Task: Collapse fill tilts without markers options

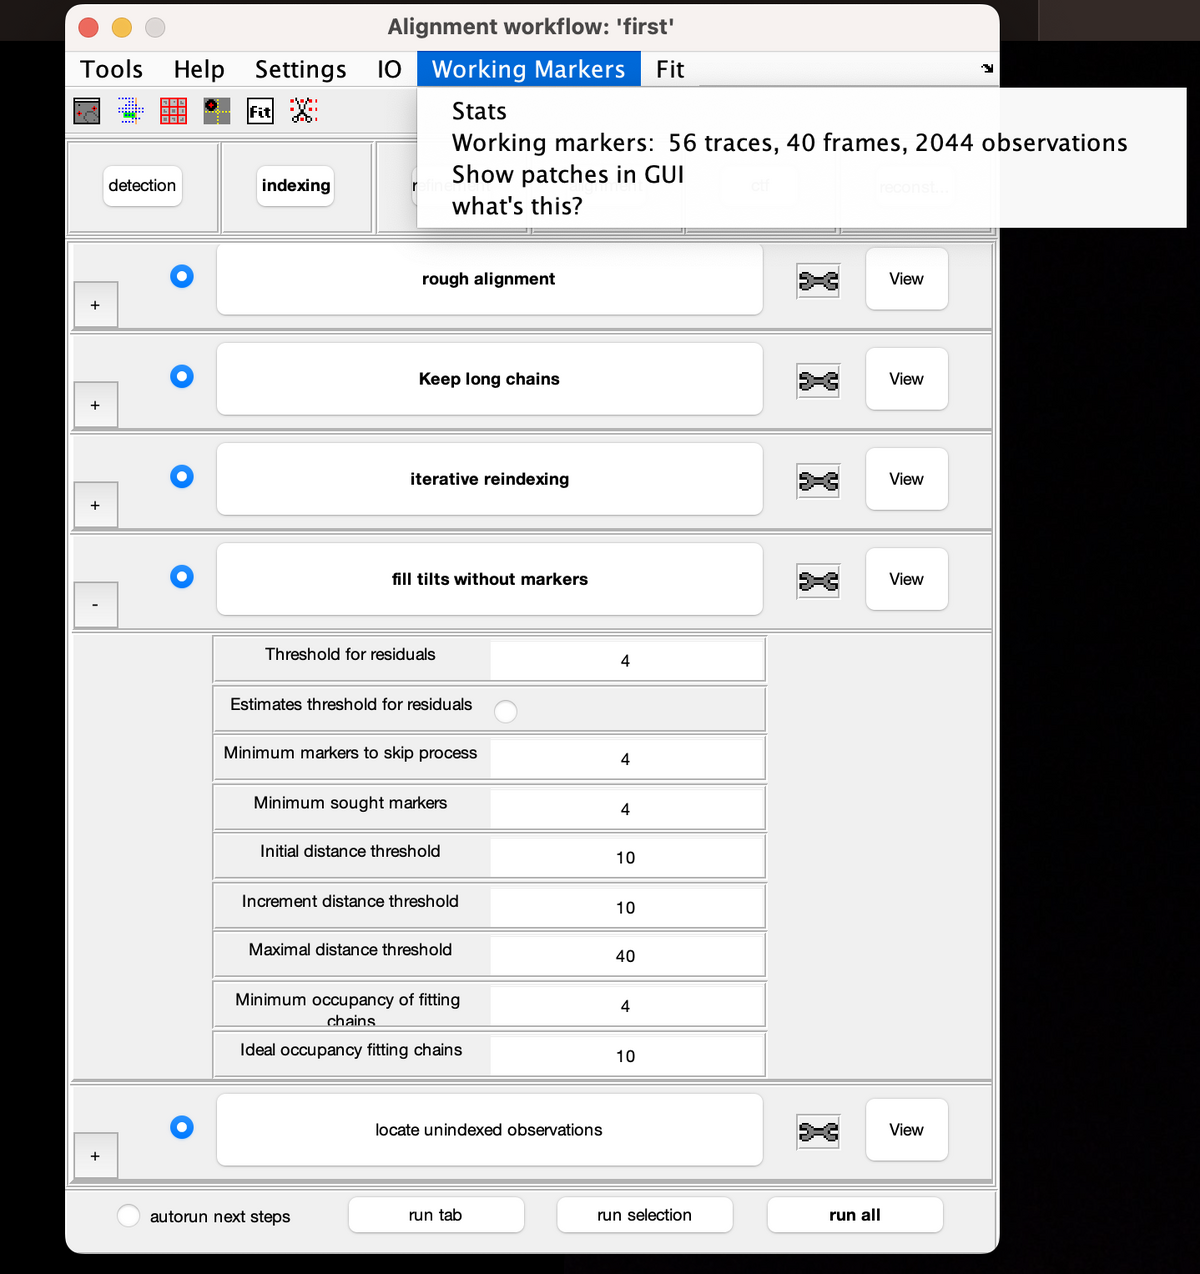Action: pyautogui.click(x=95, y=604)
